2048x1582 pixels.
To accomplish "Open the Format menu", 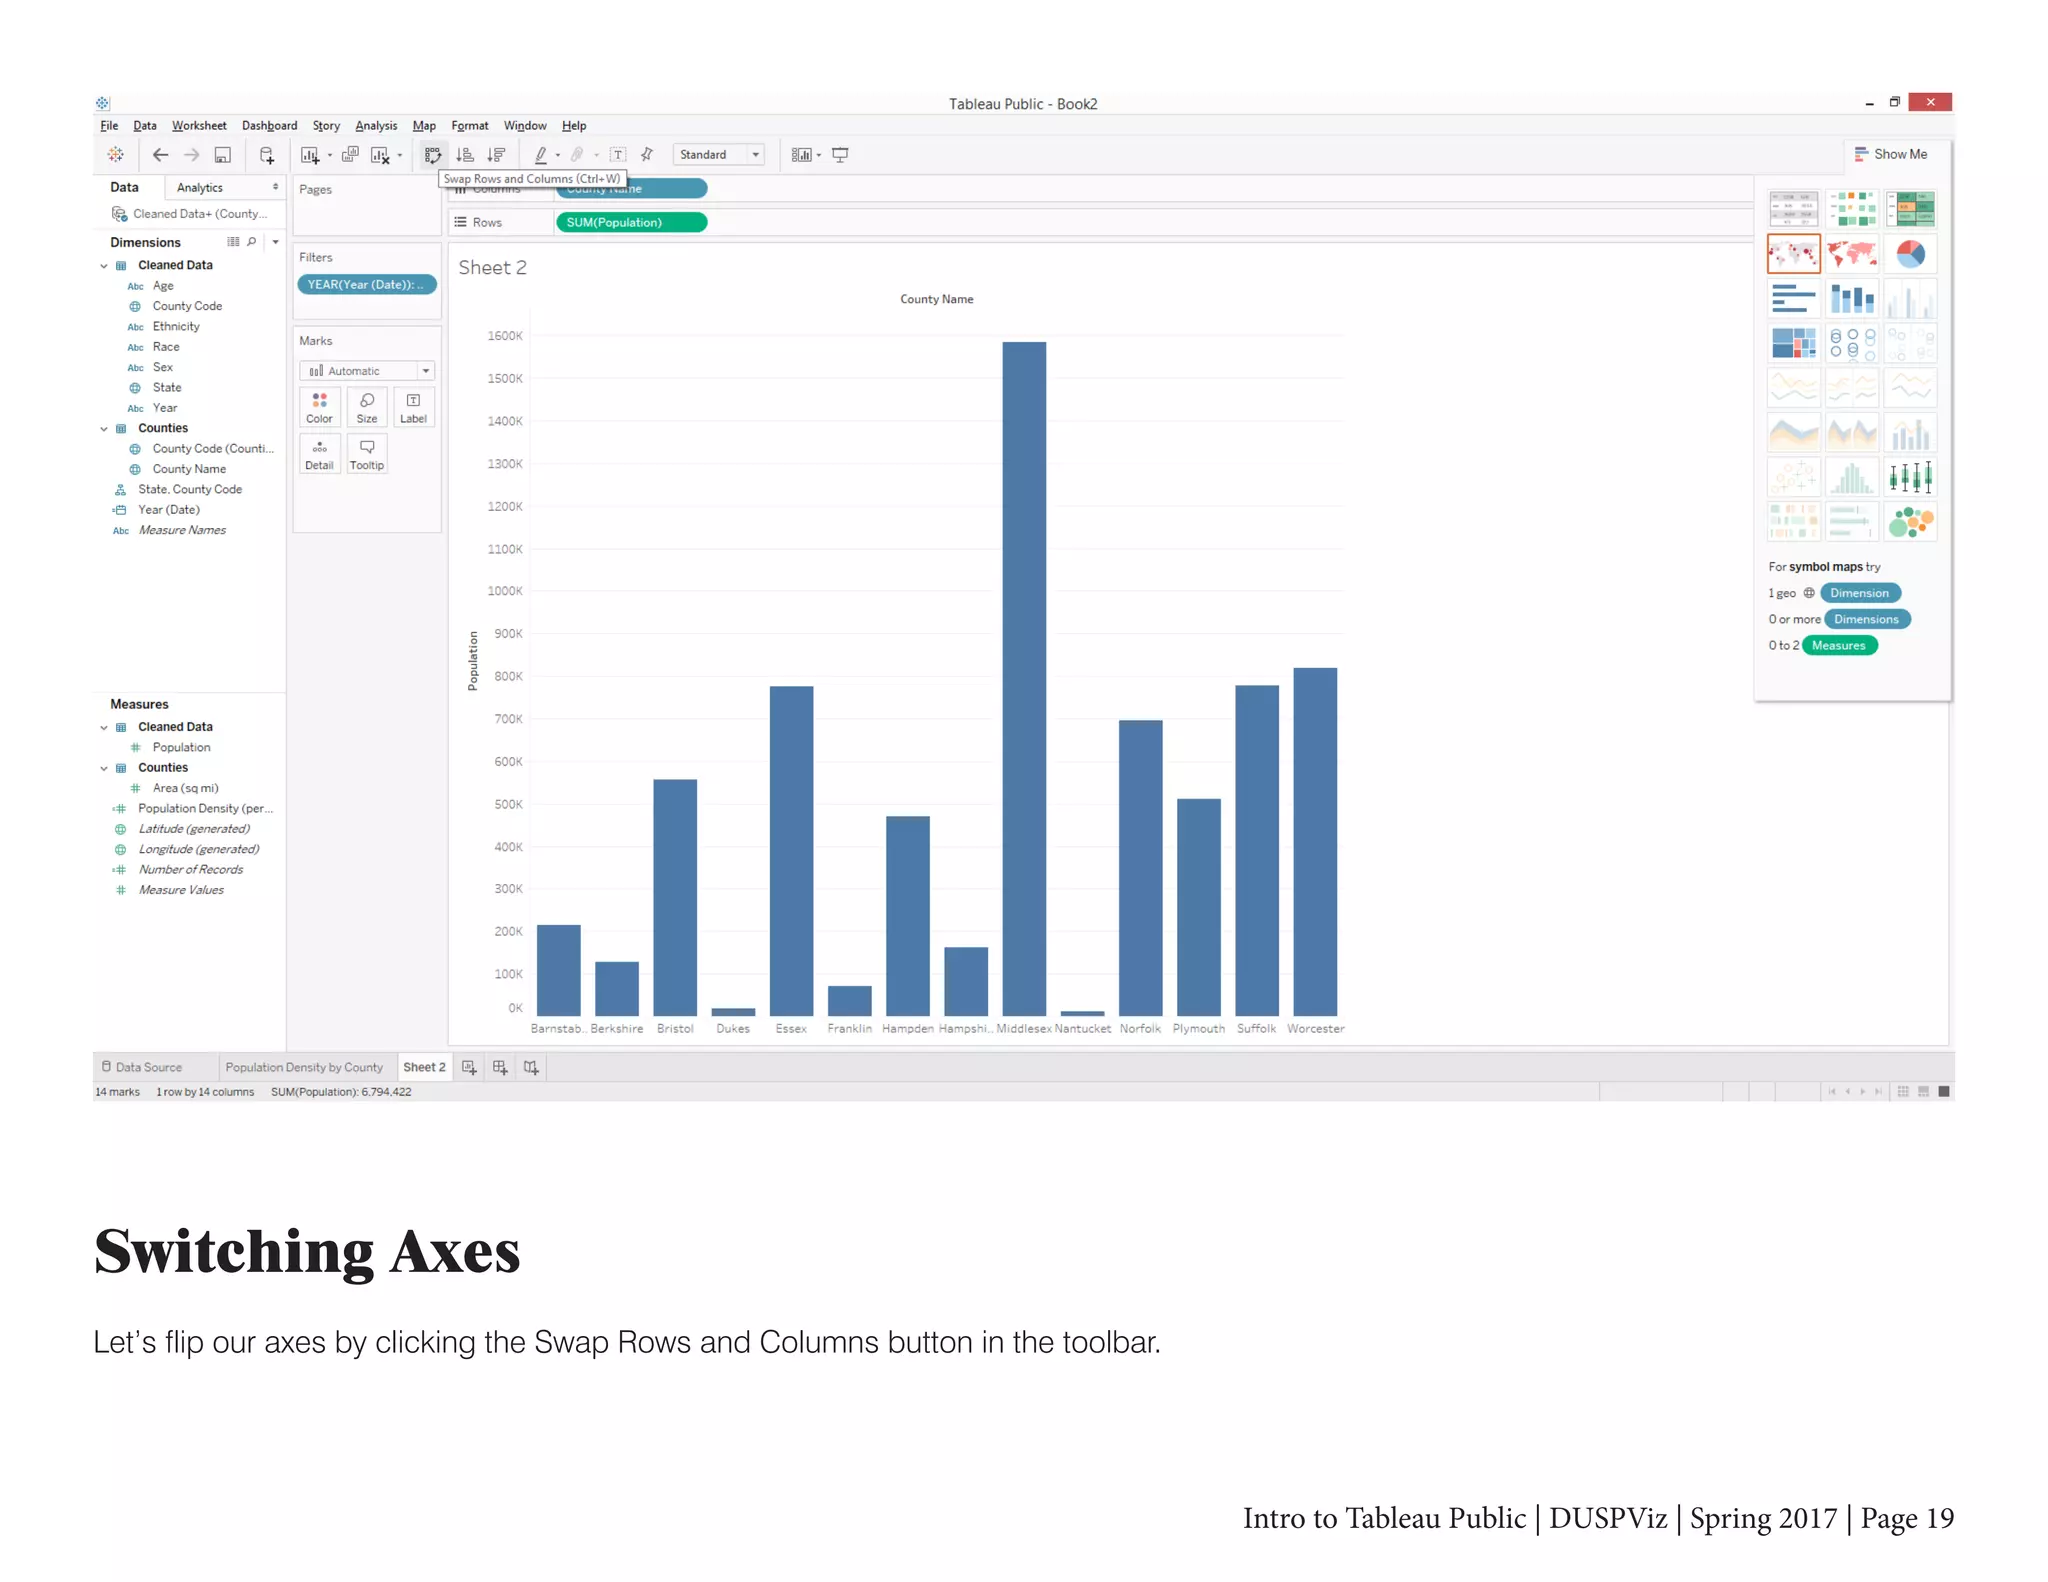I will click(470, 126).
